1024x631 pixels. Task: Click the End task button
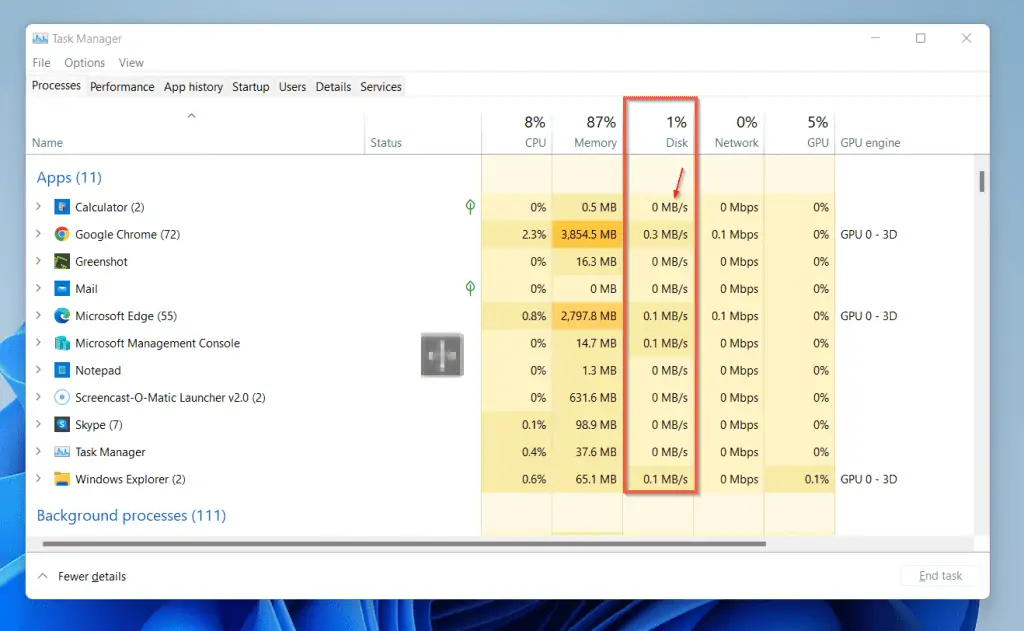tap(940, 575)
